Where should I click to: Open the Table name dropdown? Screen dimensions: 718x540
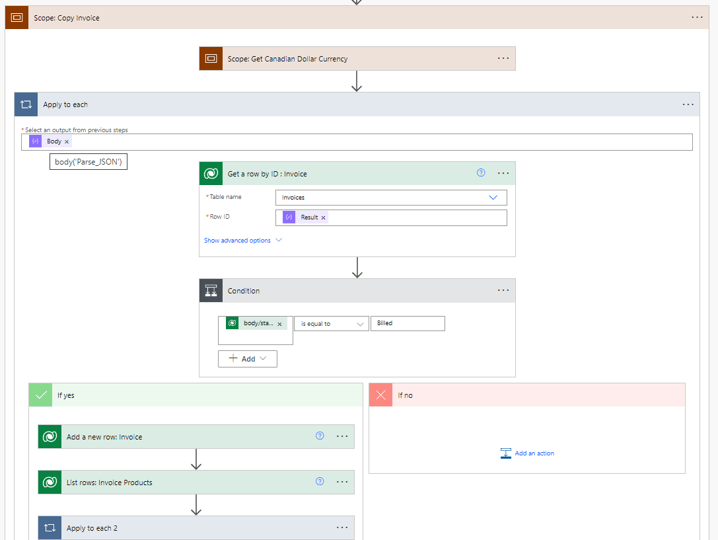point(391,197)
